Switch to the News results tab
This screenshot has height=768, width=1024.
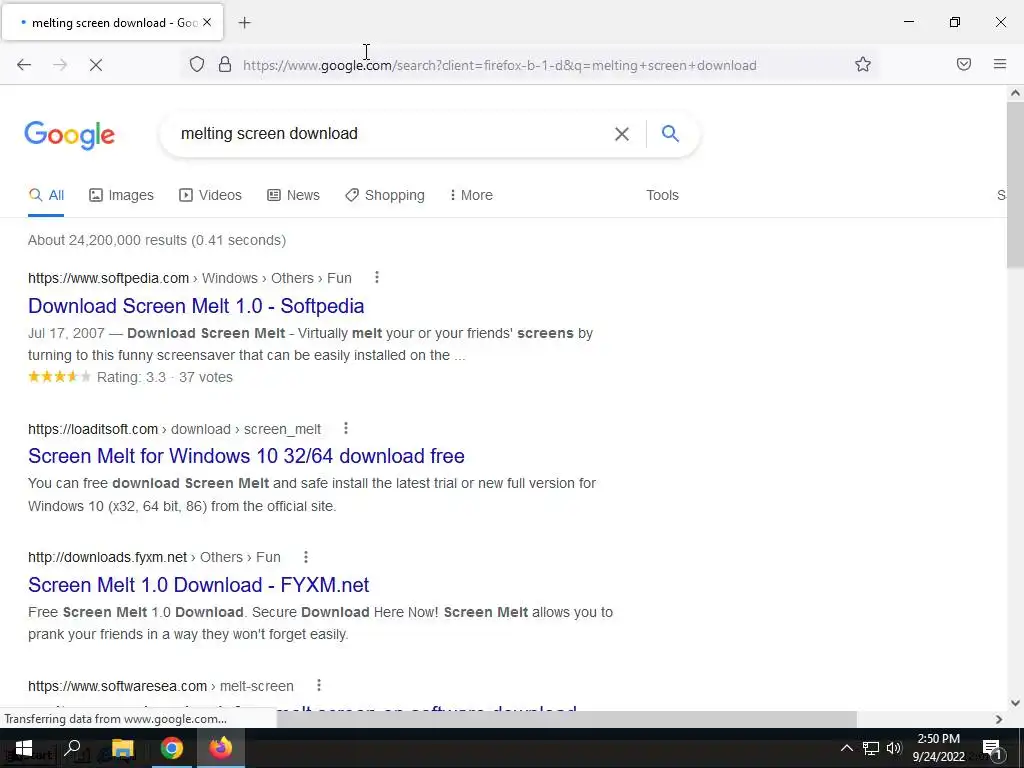293,195
